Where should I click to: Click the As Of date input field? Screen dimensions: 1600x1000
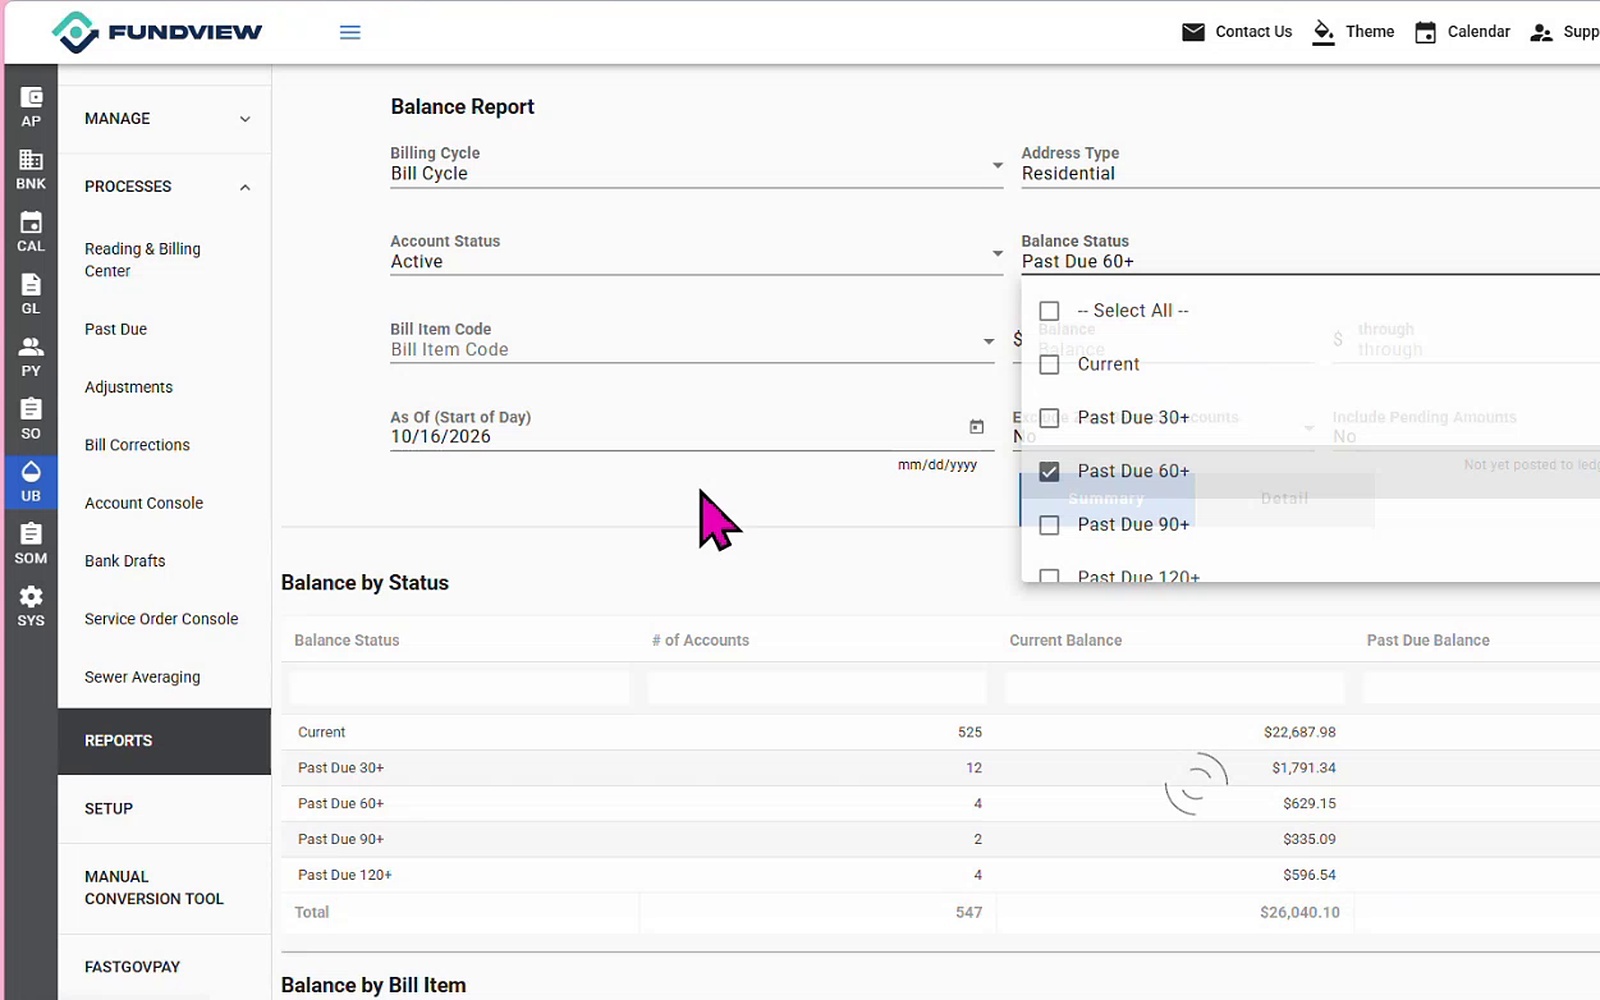click(675, 437)
